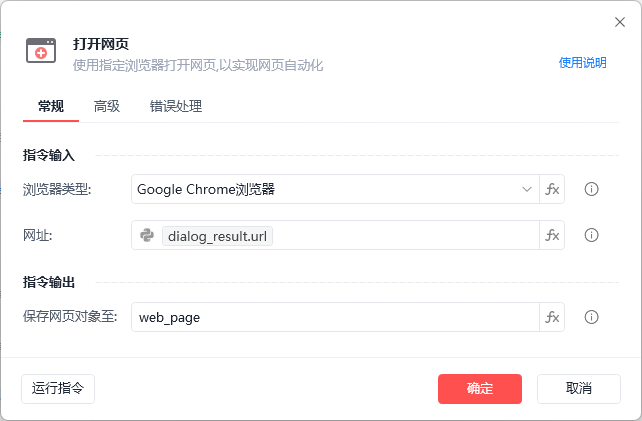This screenshot has height=421, width=642.
Task: Cancel the dialog with 取消
Action: [579, 389]
